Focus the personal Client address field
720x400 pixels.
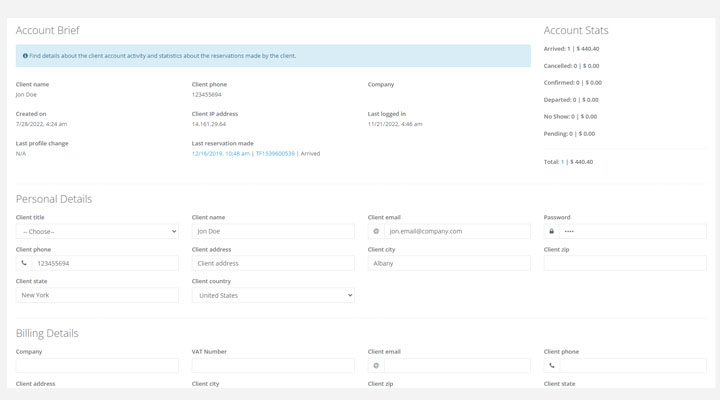(273, 263)
